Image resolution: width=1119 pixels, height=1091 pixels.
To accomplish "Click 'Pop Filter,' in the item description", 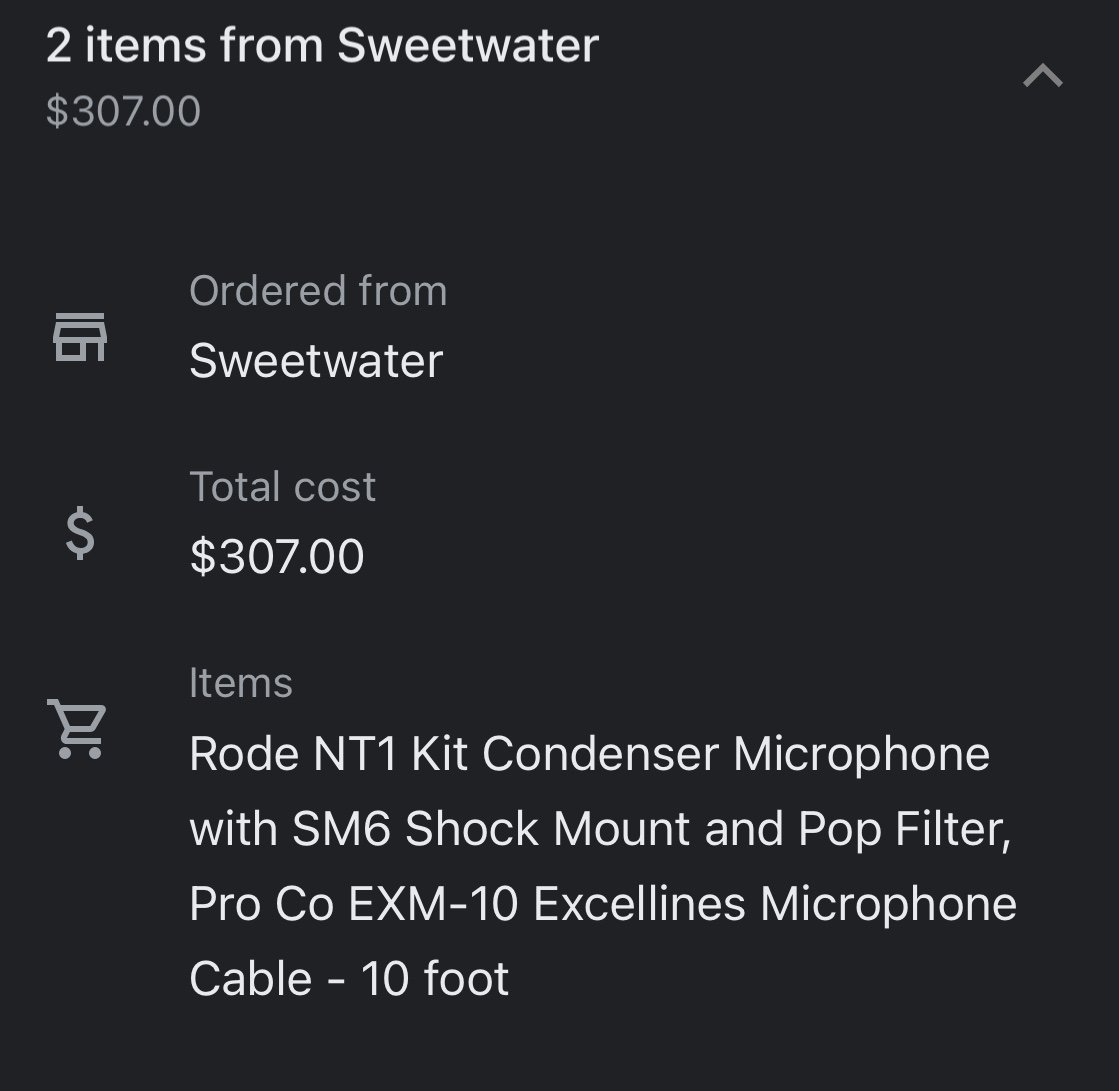I will (x=904, y=830).
